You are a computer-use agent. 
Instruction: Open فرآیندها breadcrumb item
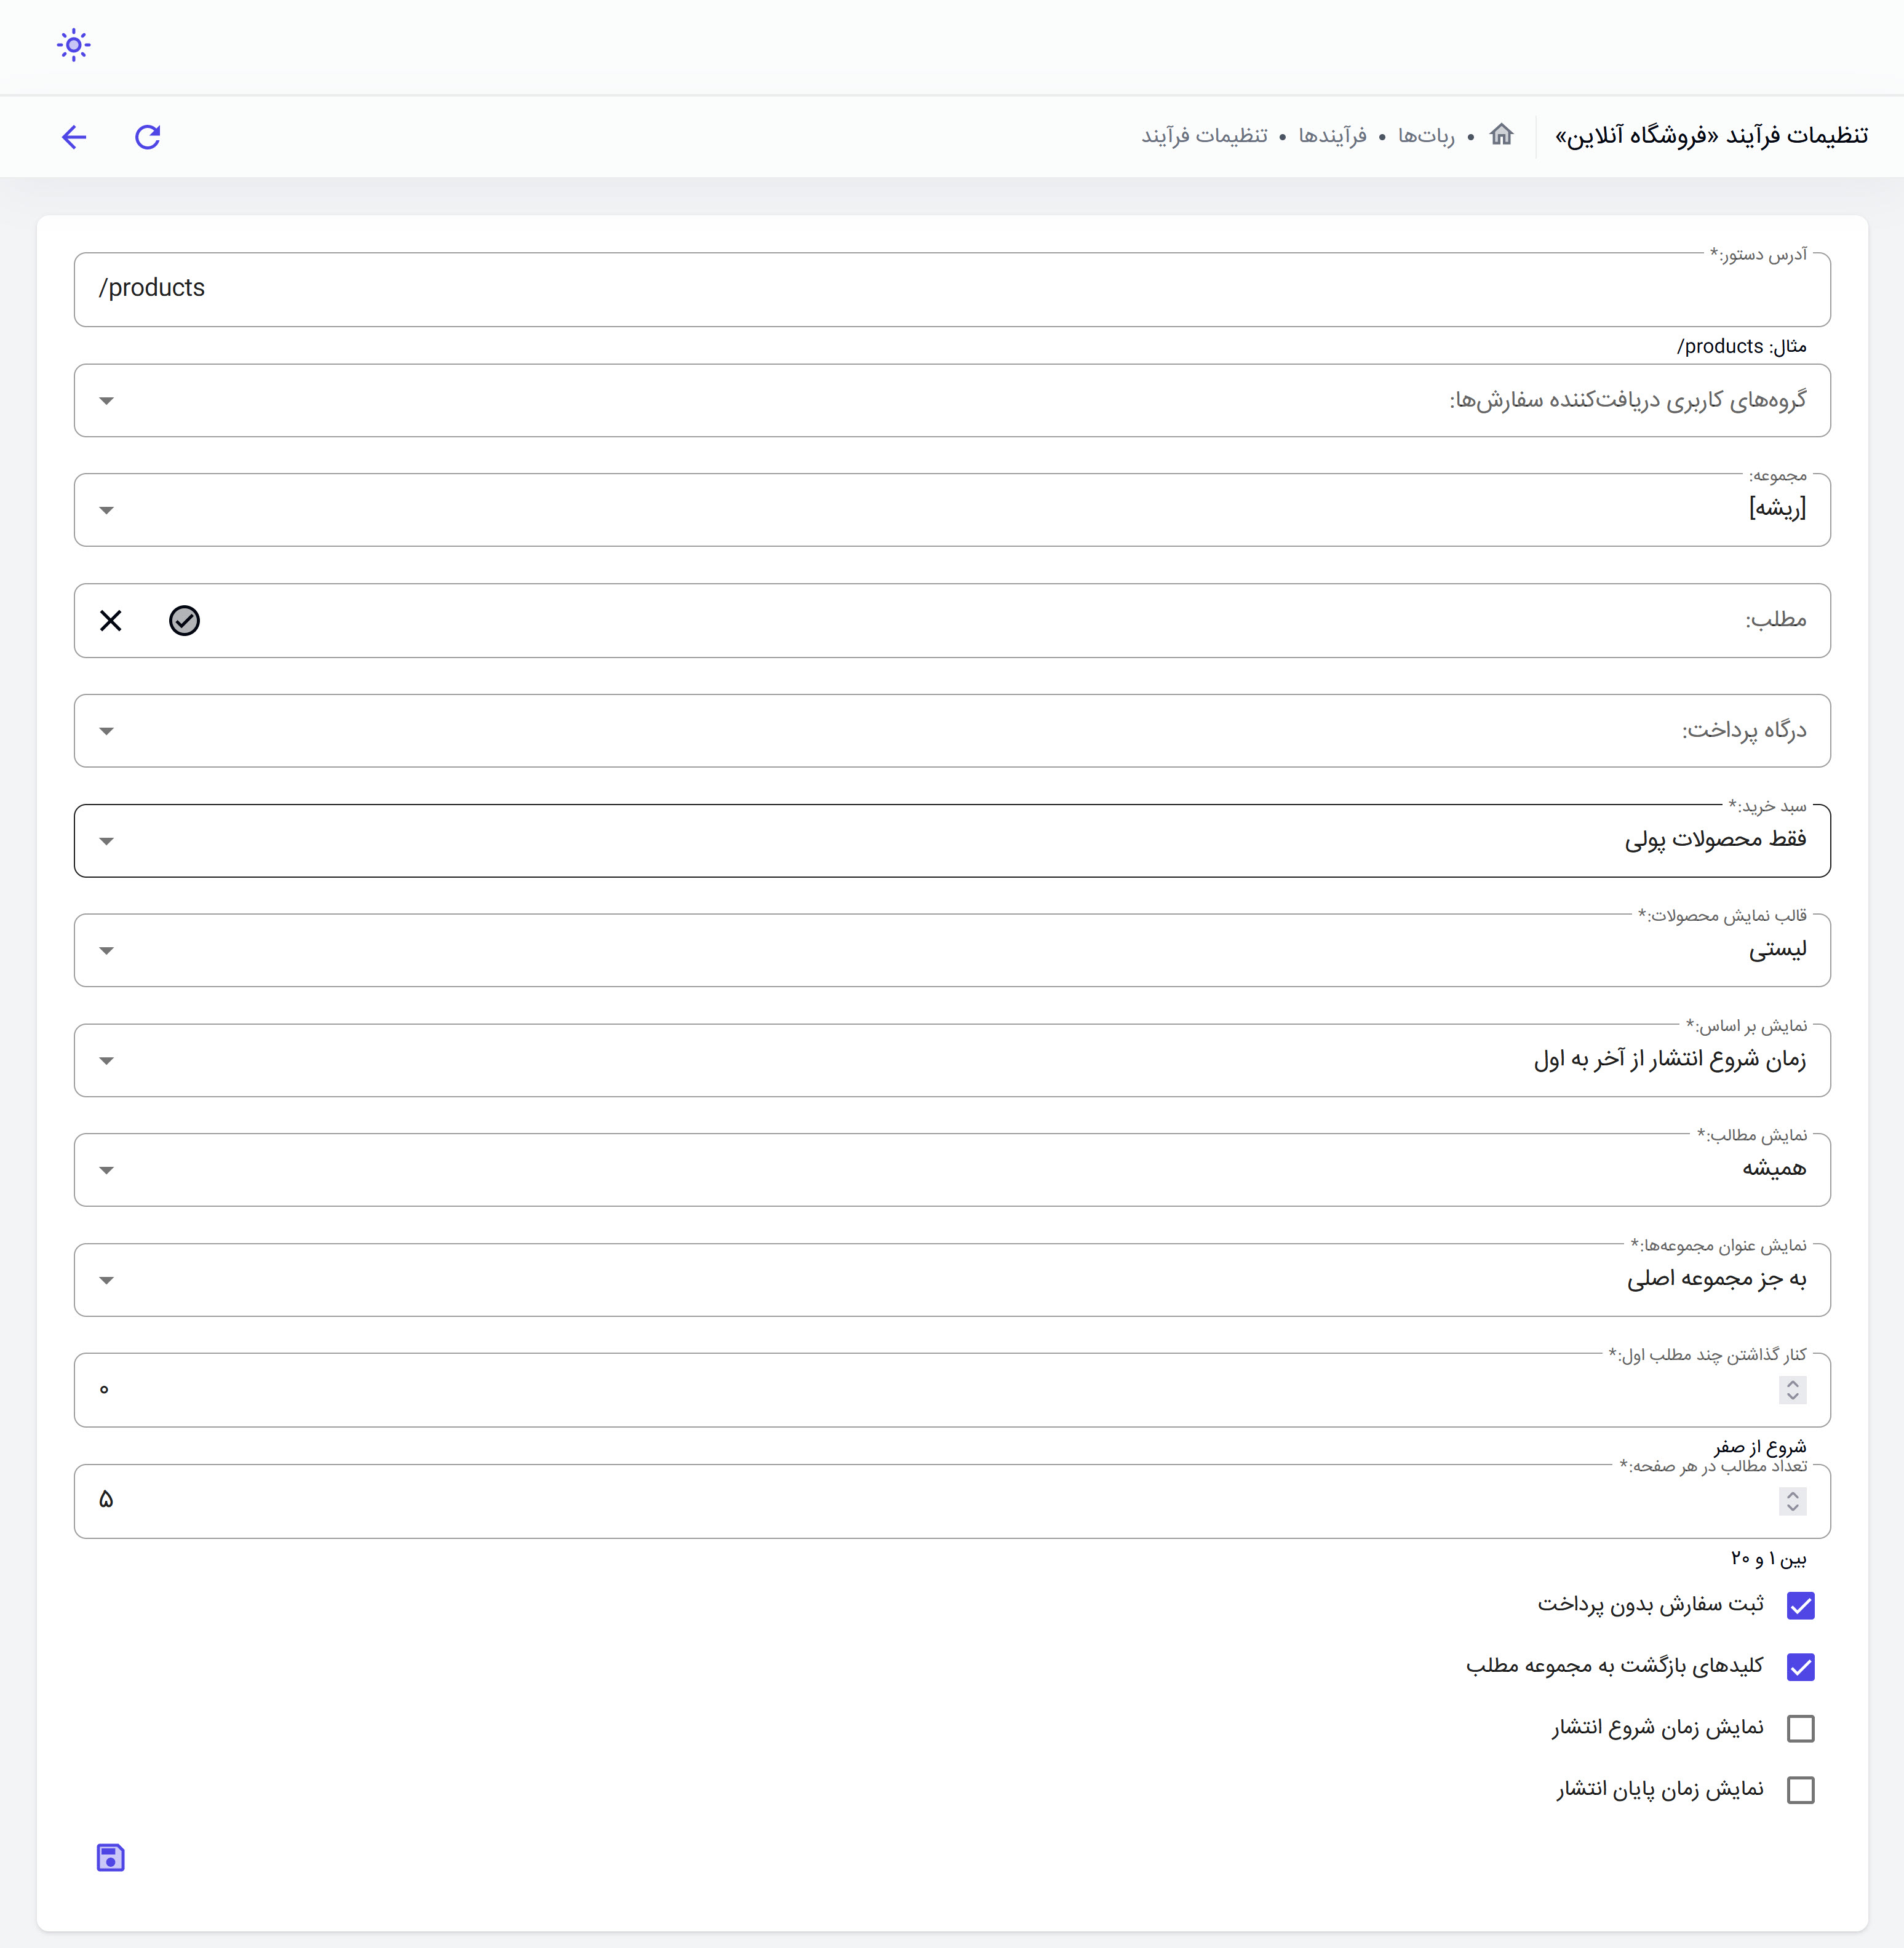[1332, 136]
